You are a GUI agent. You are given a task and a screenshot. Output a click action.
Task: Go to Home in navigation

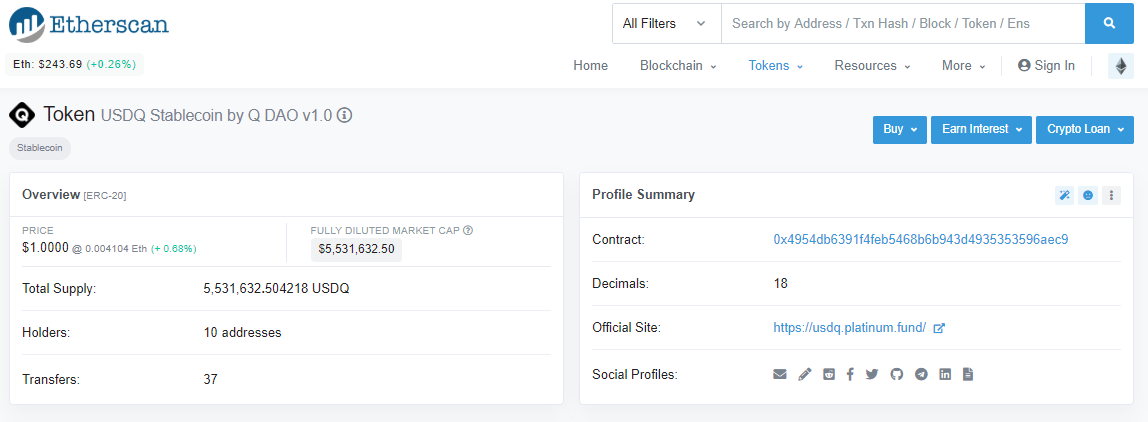[x=590, y=66]
